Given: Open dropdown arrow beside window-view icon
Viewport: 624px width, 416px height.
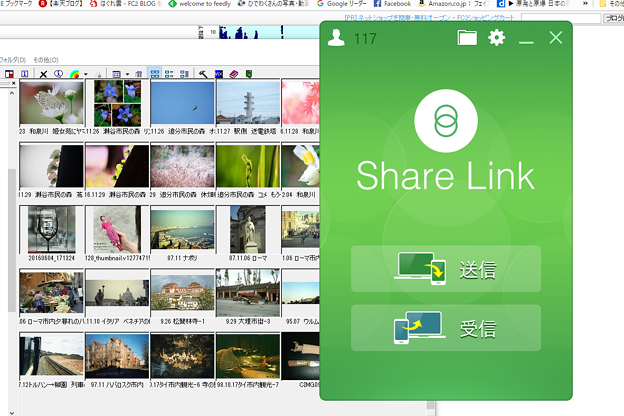Looking at the screenshot, I should [x=127, y=74].
